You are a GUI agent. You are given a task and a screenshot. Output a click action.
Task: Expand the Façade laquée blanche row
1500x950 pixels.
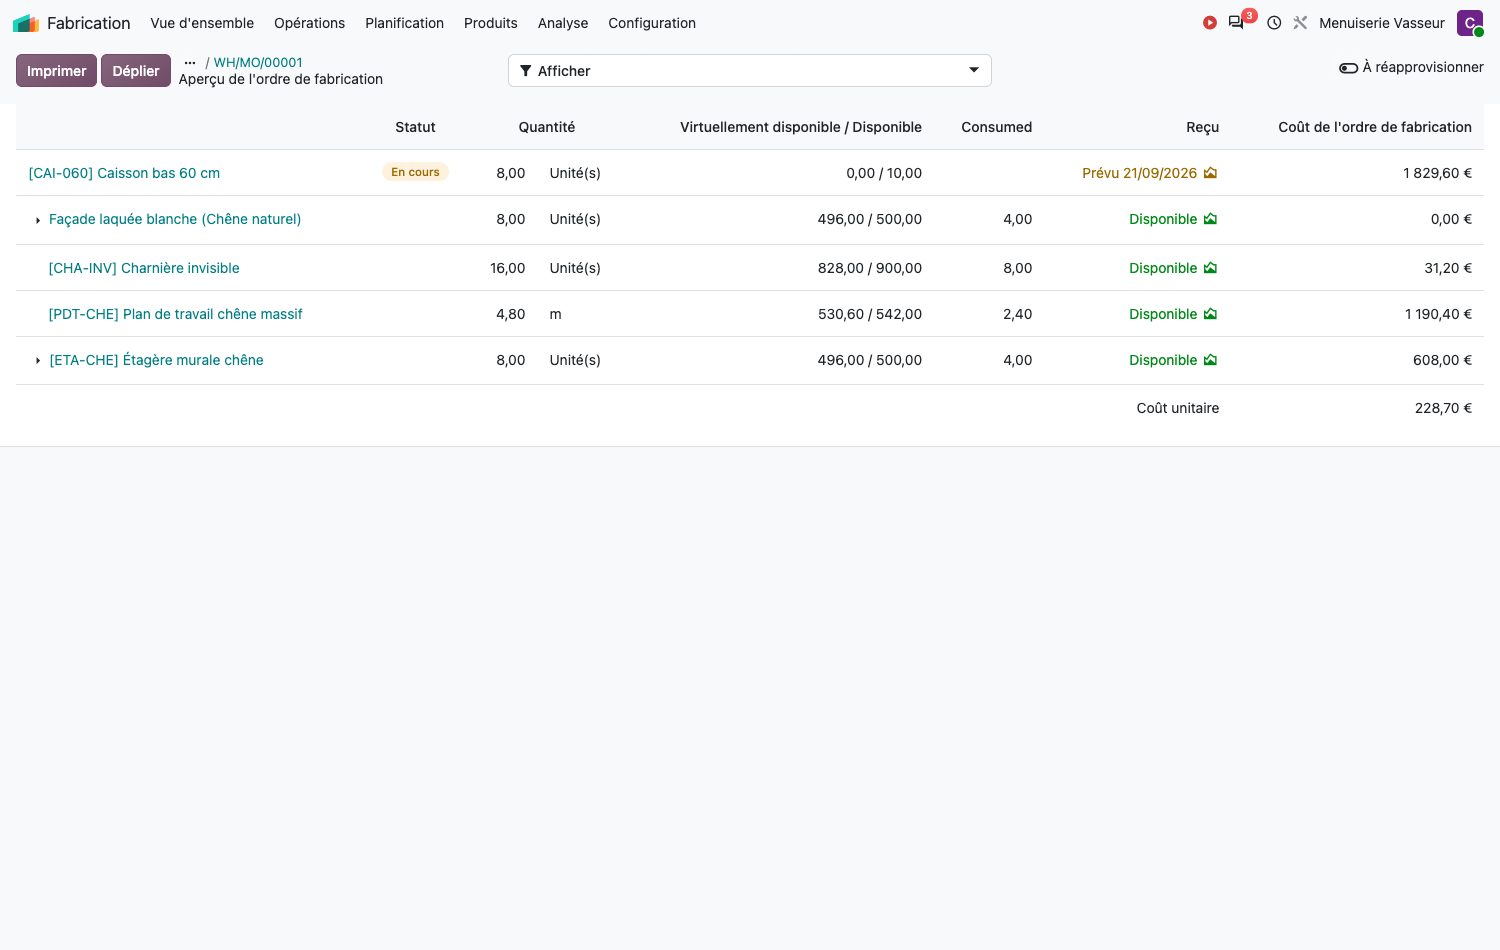(38, 220)
